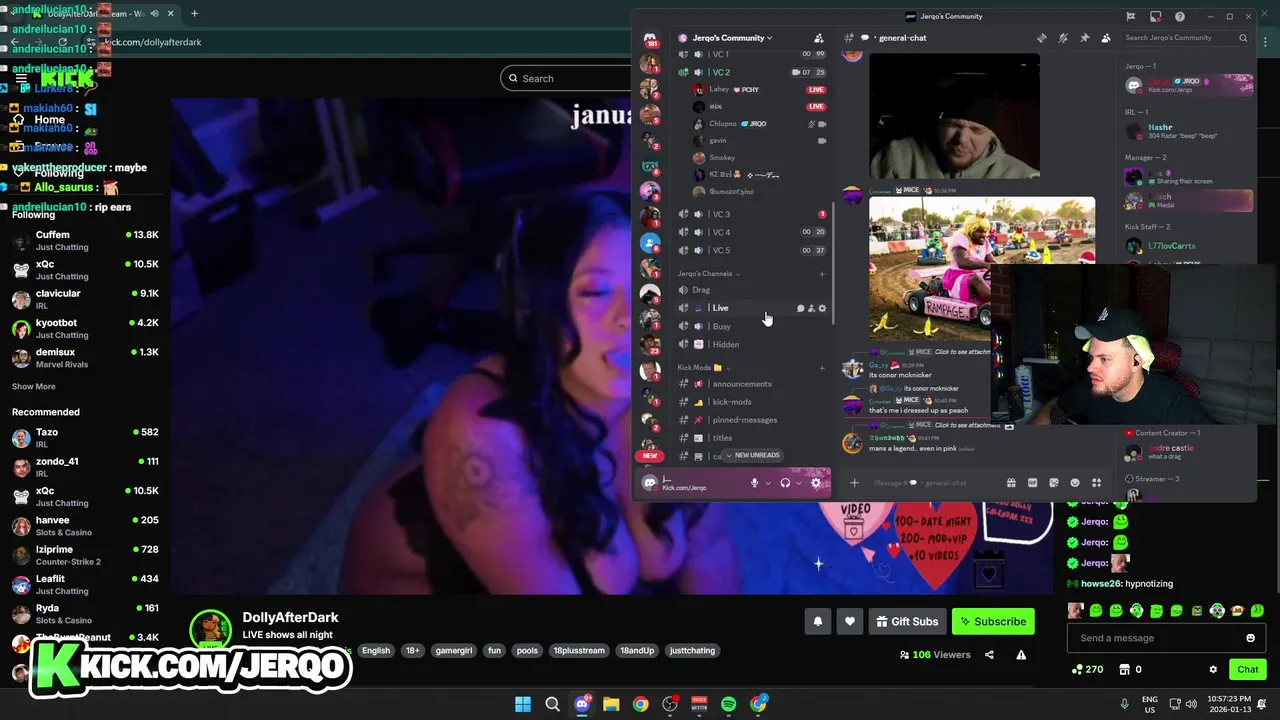
Task: Click the Subscribe button on Kick
Action: [x=993, y=621]
